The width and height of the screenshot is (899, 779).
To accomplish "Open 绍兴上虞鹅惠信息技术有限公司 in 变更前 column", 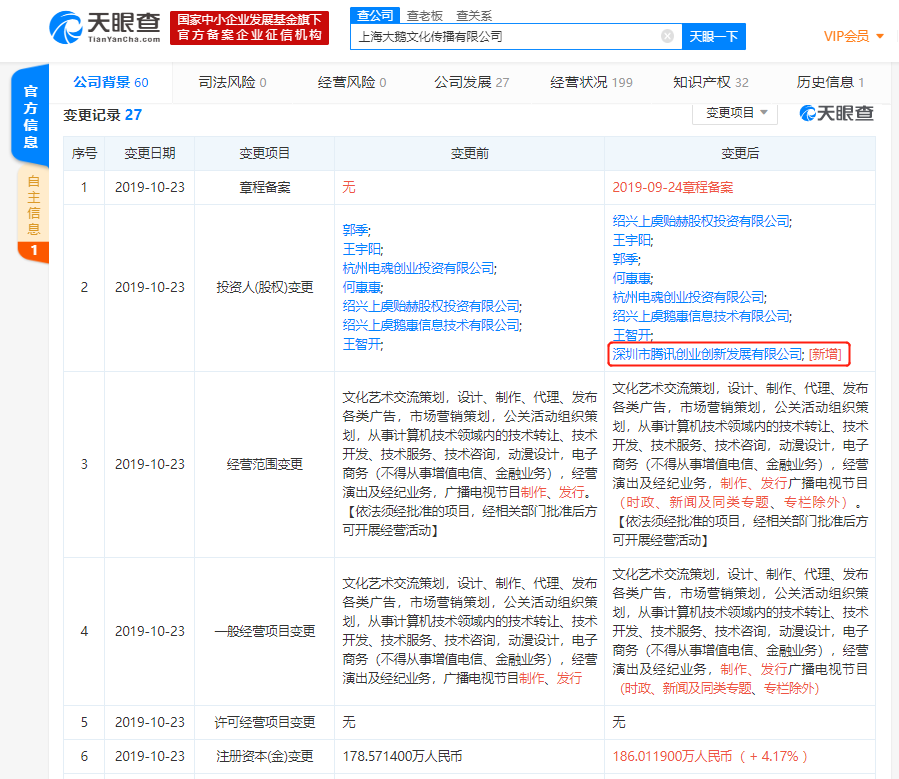I will coord(431,325).
